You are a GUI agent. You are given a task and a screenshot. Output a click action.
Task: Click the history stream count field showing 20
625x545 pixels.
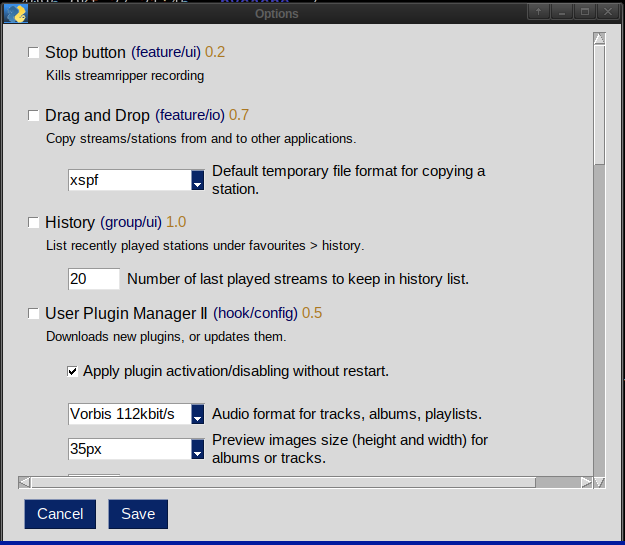click(x=93, y=279)
